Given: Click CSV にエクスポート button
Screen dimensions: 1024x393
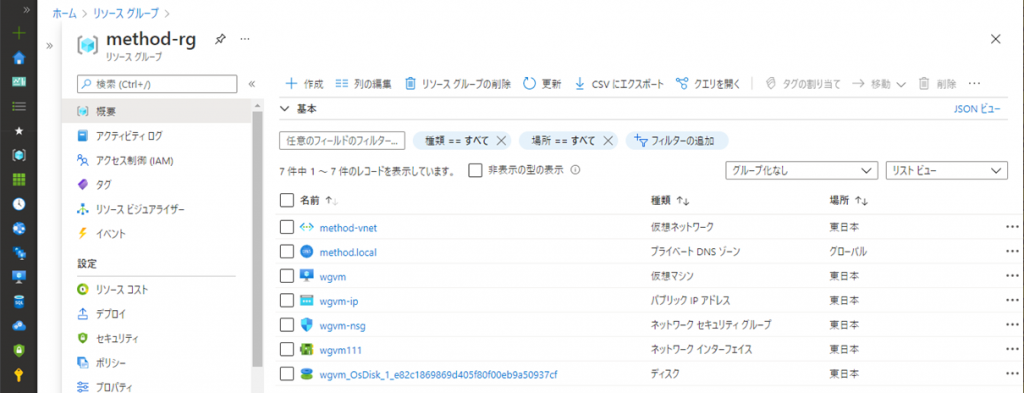Looking at the screenshot, I should point(619,84).
